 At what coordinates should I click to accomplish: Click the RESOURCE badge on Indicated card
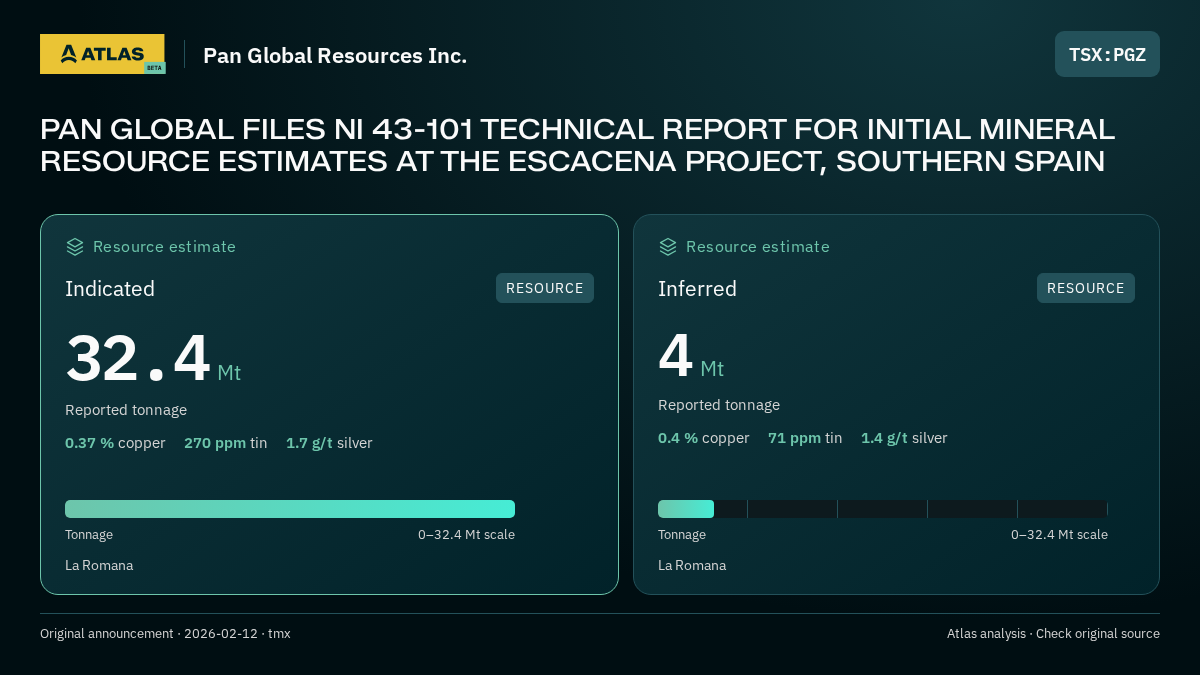[x=545, y=288]
